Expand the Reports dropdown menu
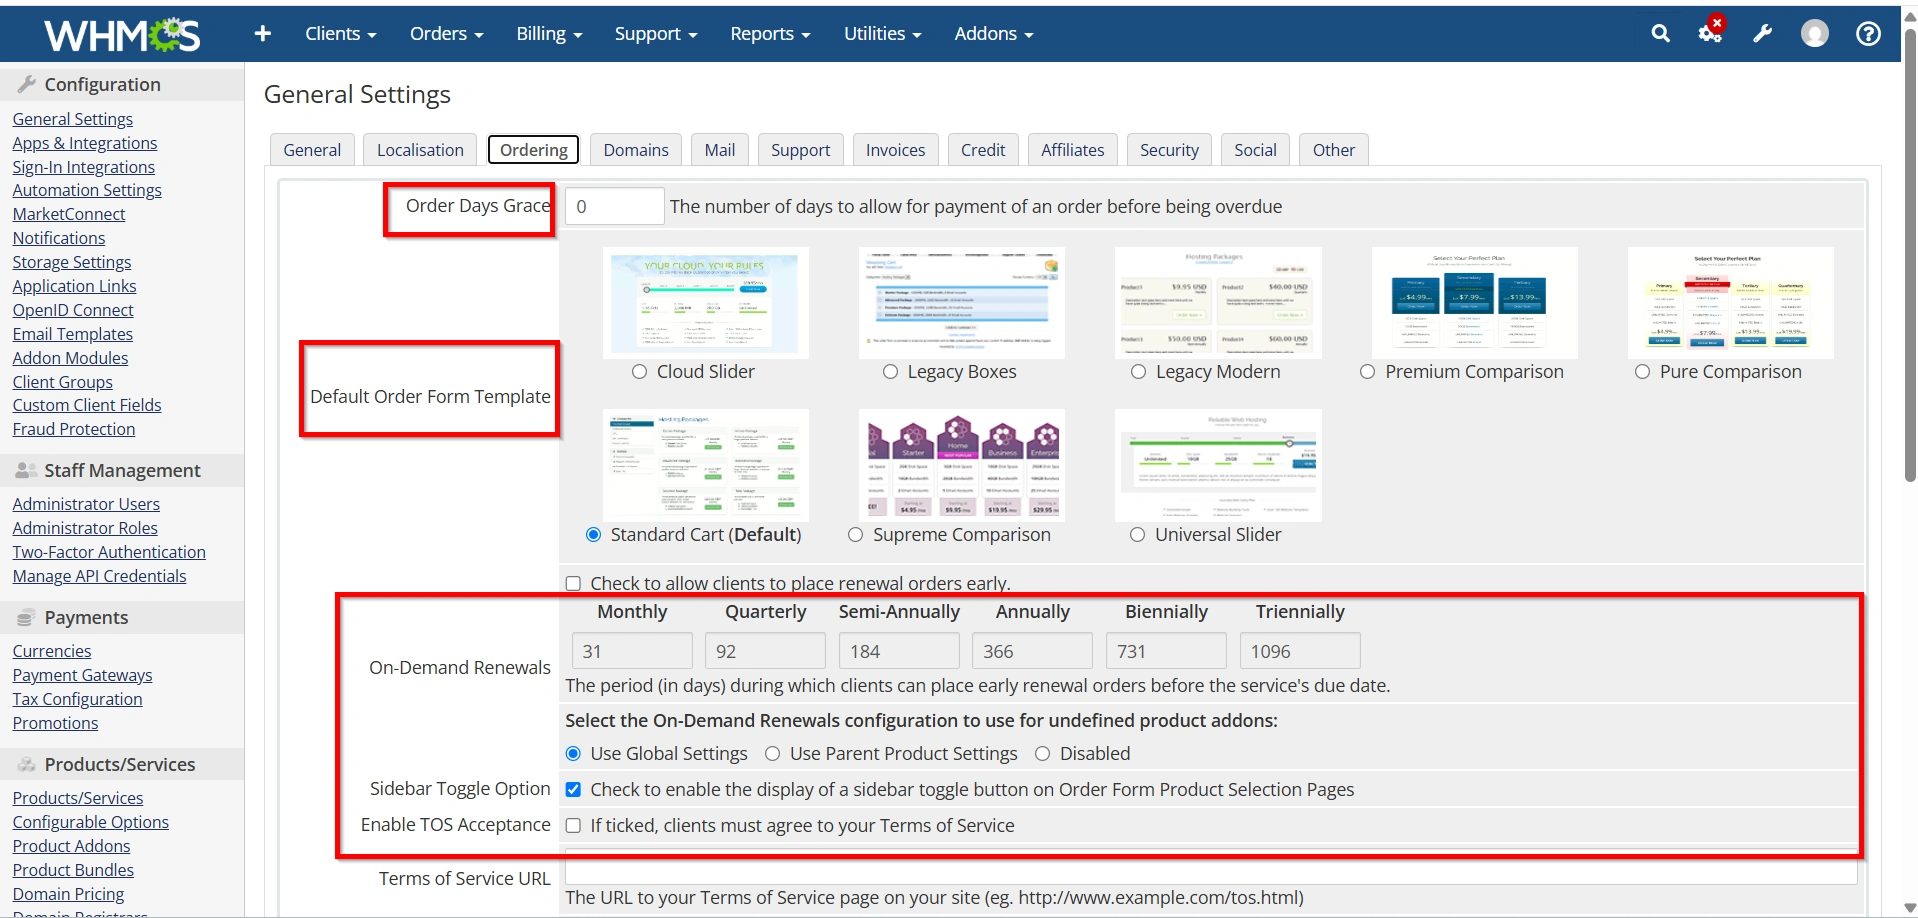 770,34
